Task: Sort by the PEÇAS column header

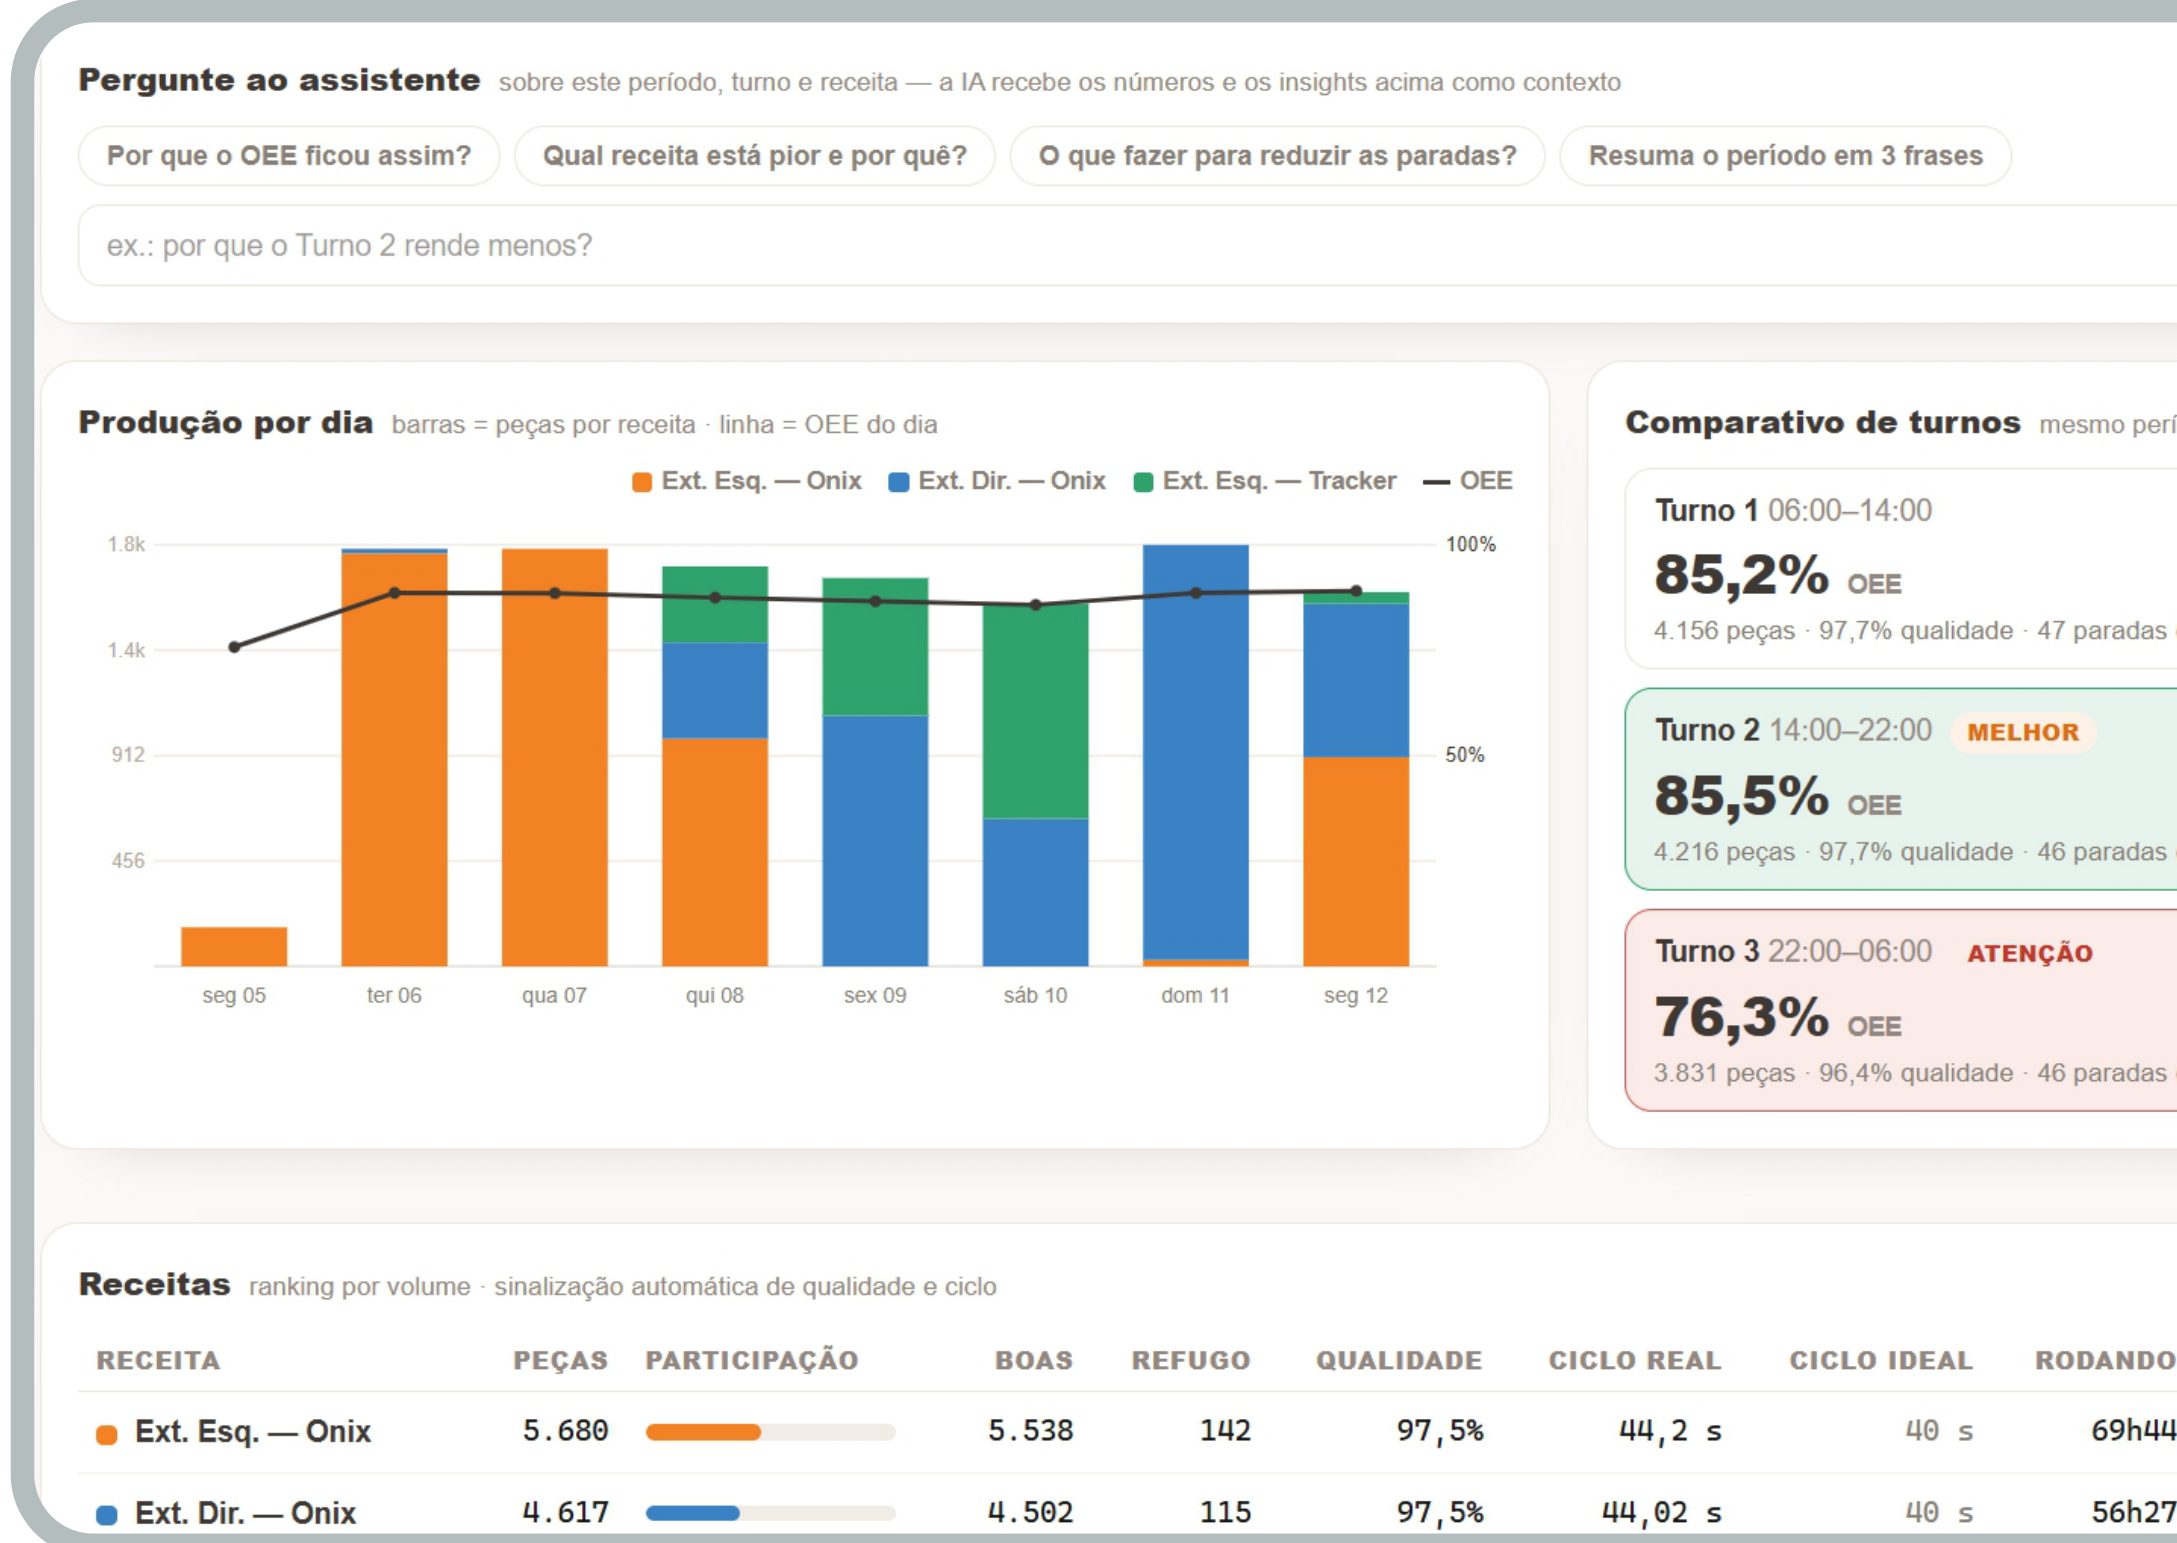Action: [x=560, y=1360]
